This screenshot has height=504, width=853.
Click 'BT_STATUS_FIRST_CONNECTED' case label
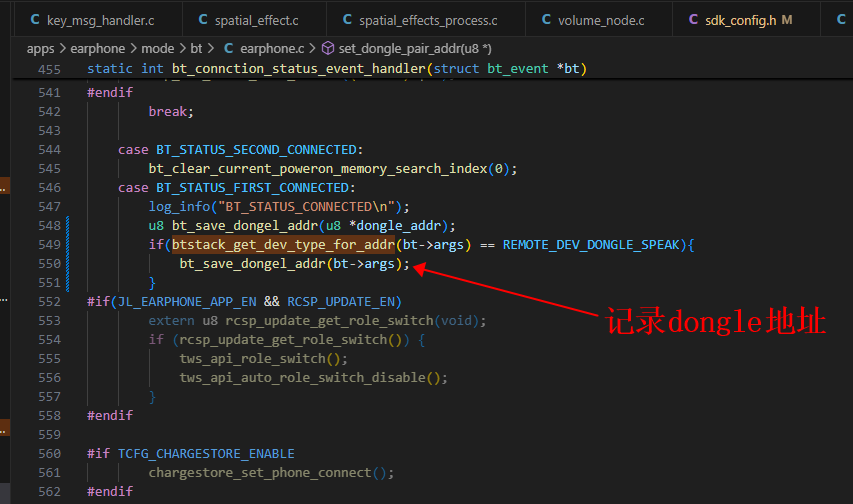pos(252,188)
